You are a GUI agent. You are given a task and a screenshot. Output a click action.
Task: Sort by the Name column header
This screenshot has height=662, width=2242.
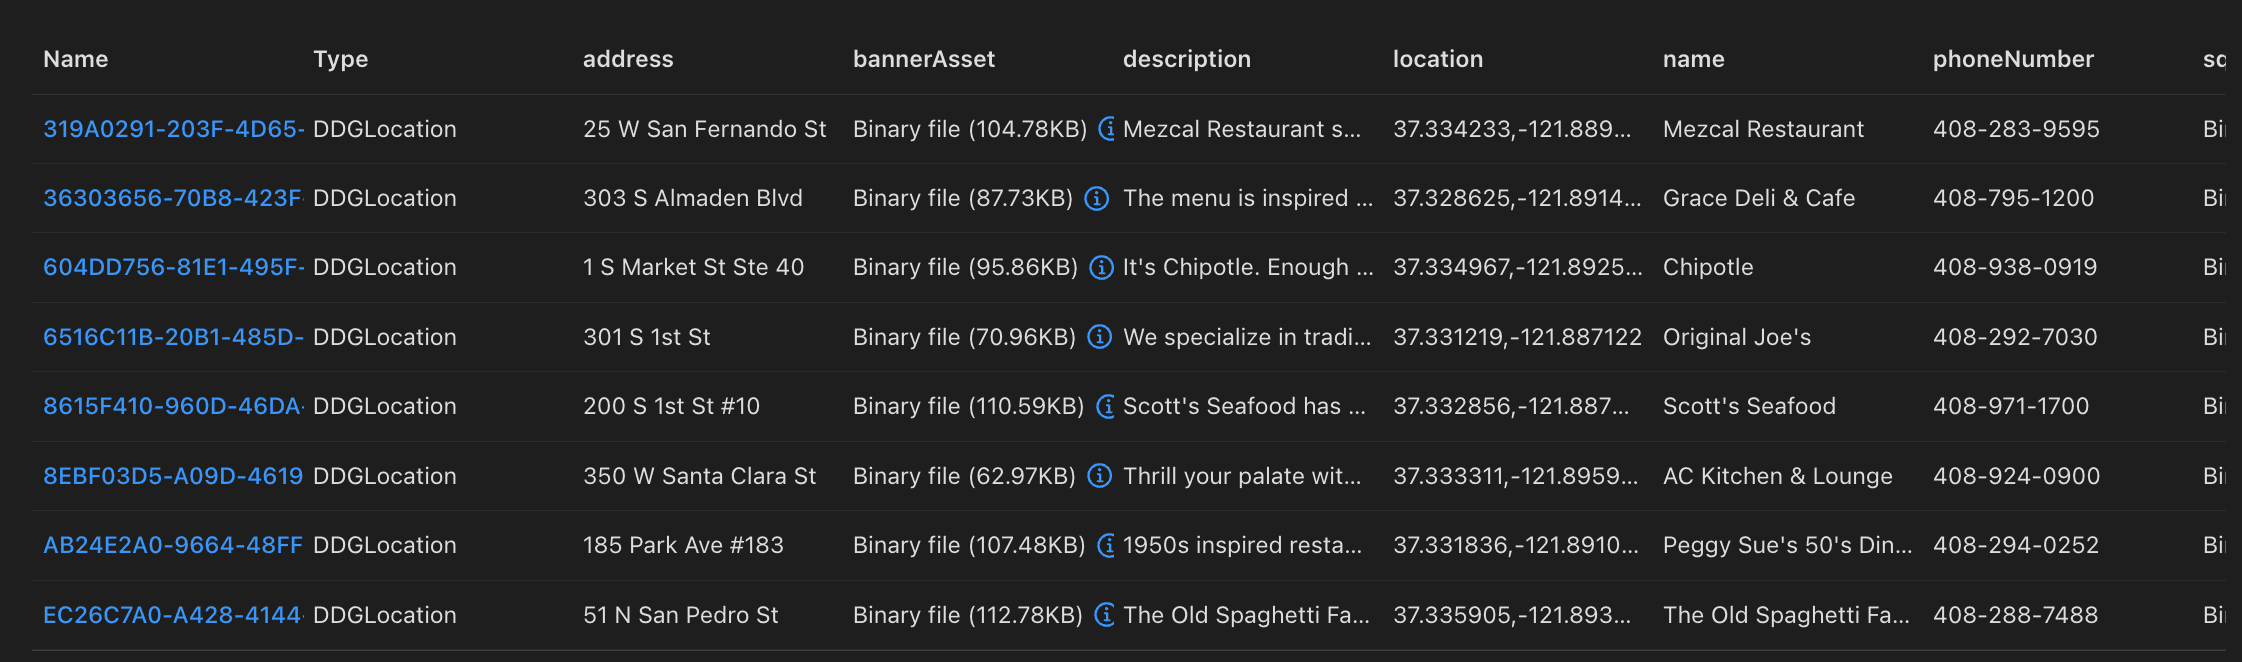(x=76, y=59)
